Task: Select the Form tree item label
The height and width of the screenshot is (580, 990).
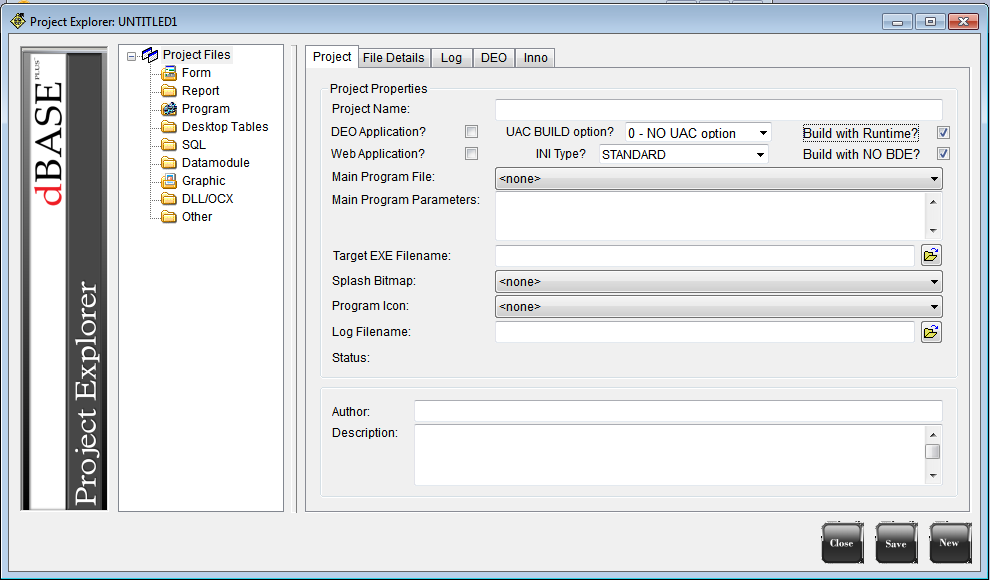Action: tap(196, 73)
